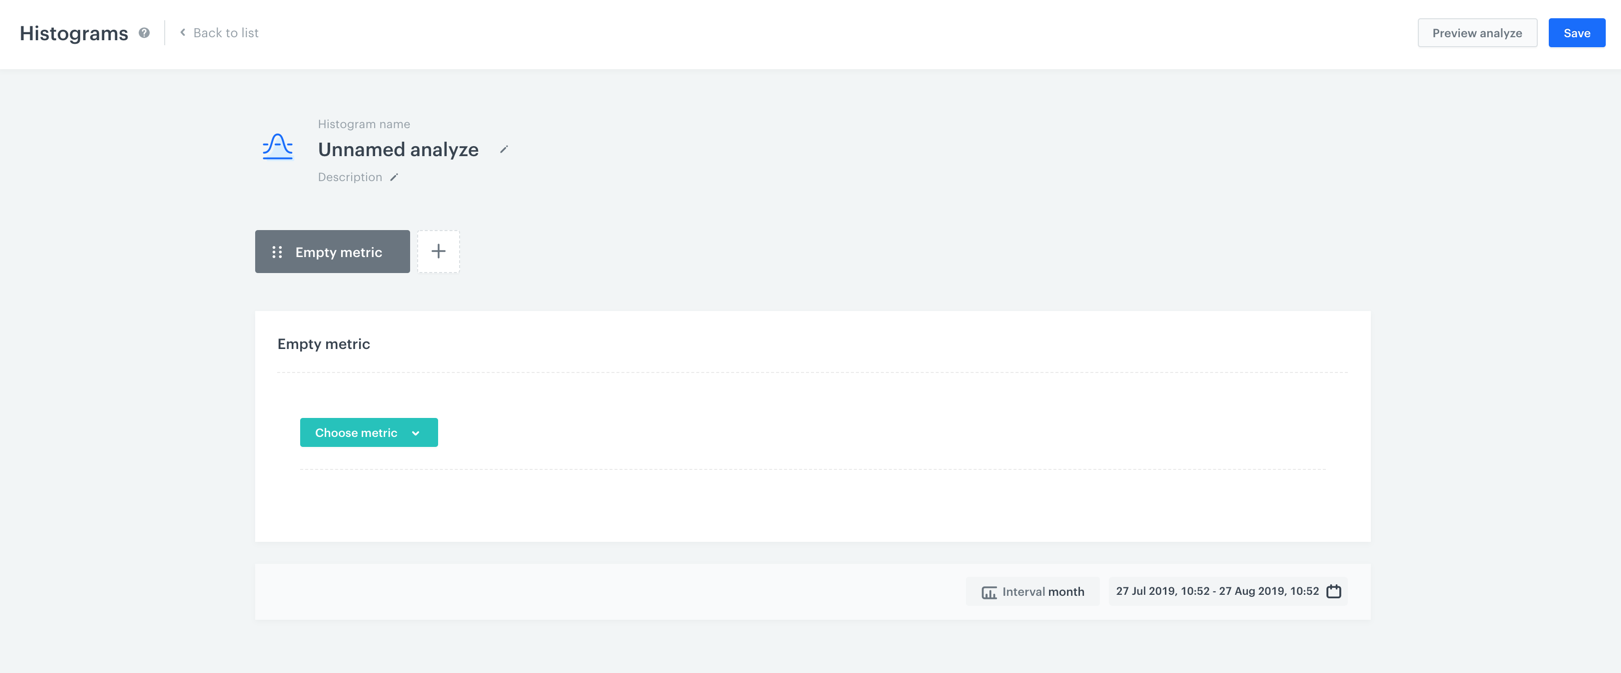
Task: Save the histogram with Save button
Action: [1576, 33]
